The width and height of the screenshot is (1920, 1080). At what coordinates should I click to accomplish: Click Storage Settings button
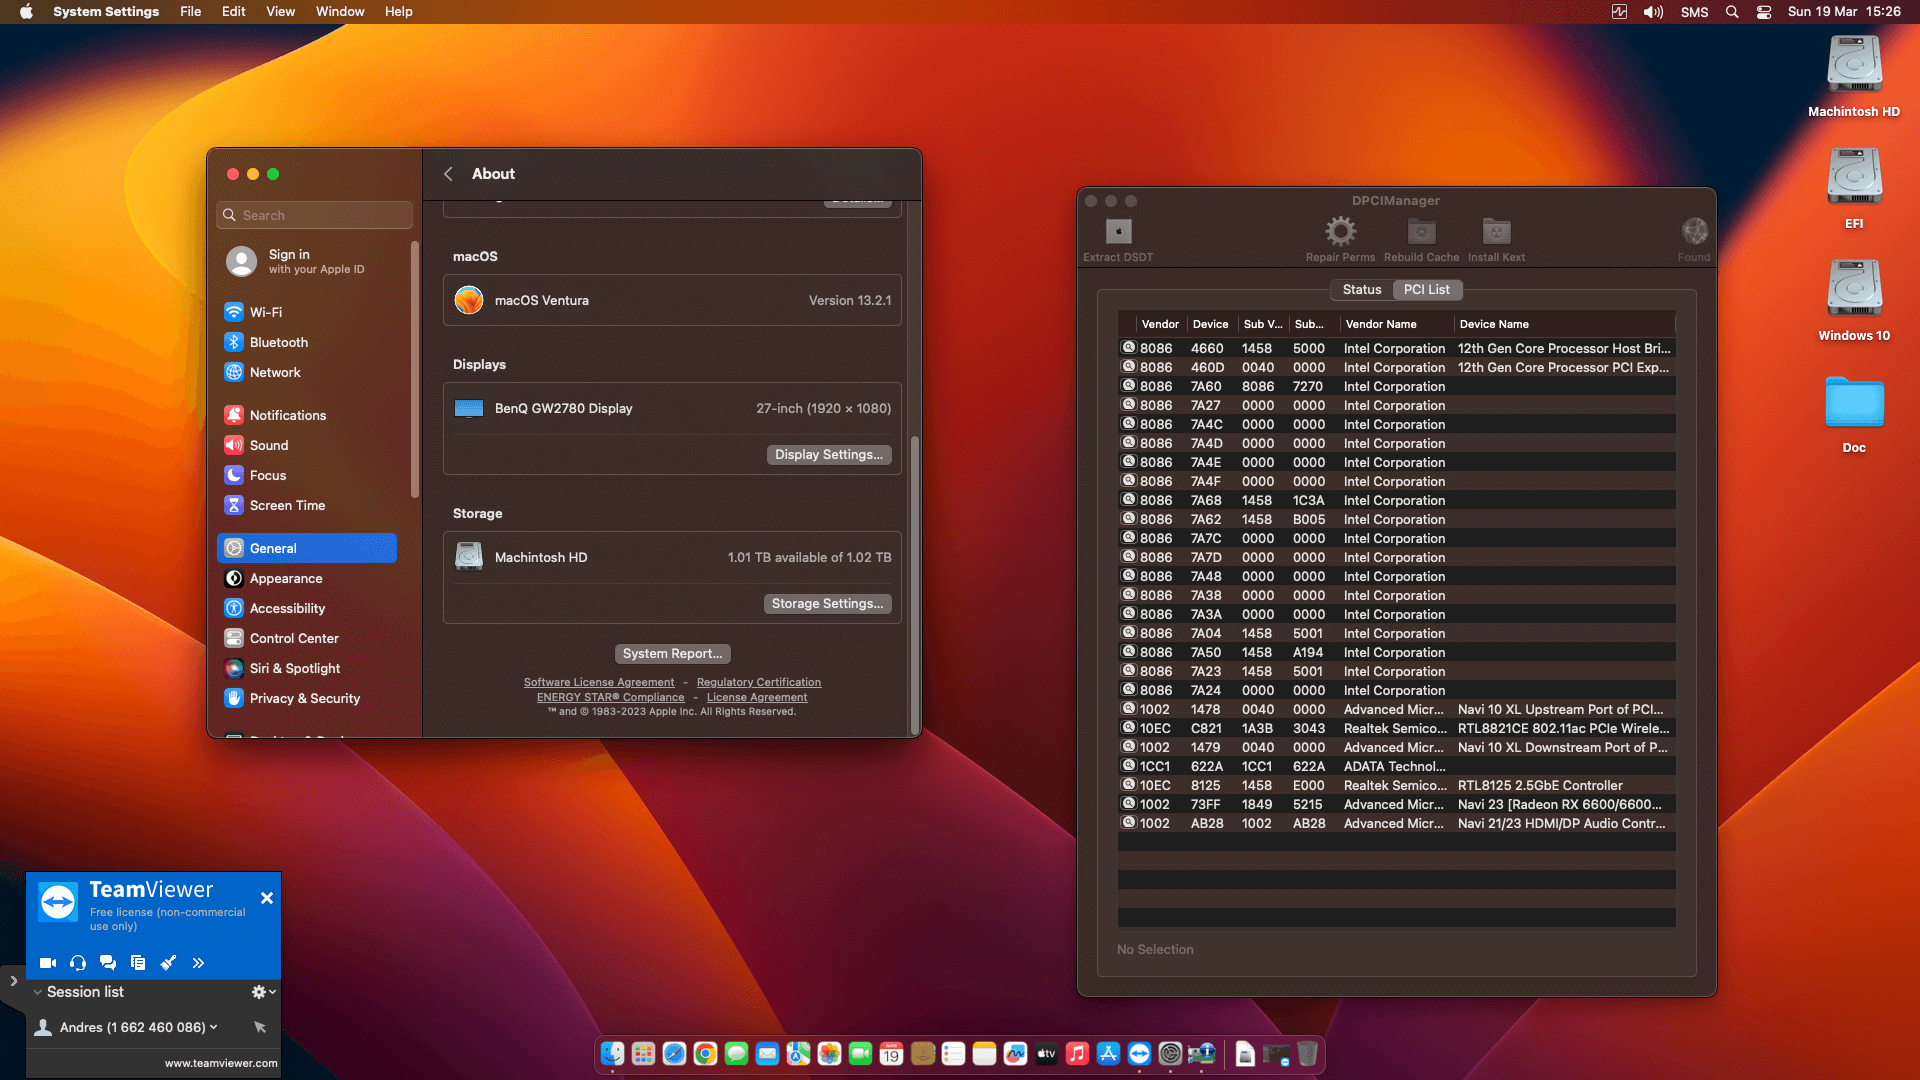[827, 603]
